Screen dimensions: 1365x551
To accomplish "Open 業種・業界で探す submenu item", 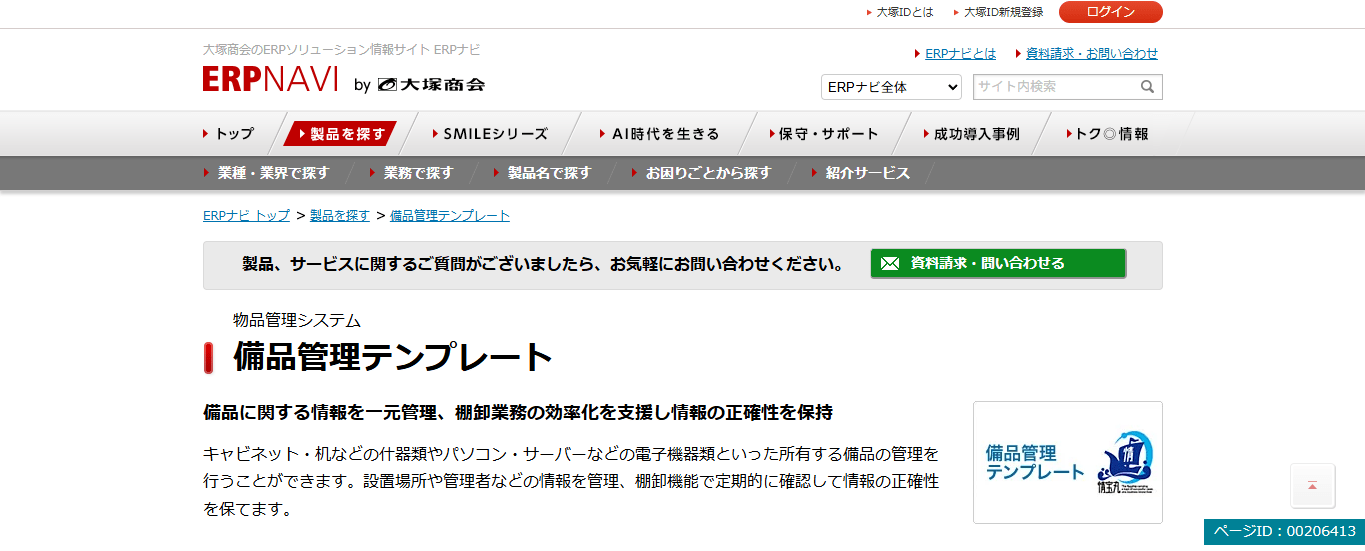I will 272,173.
